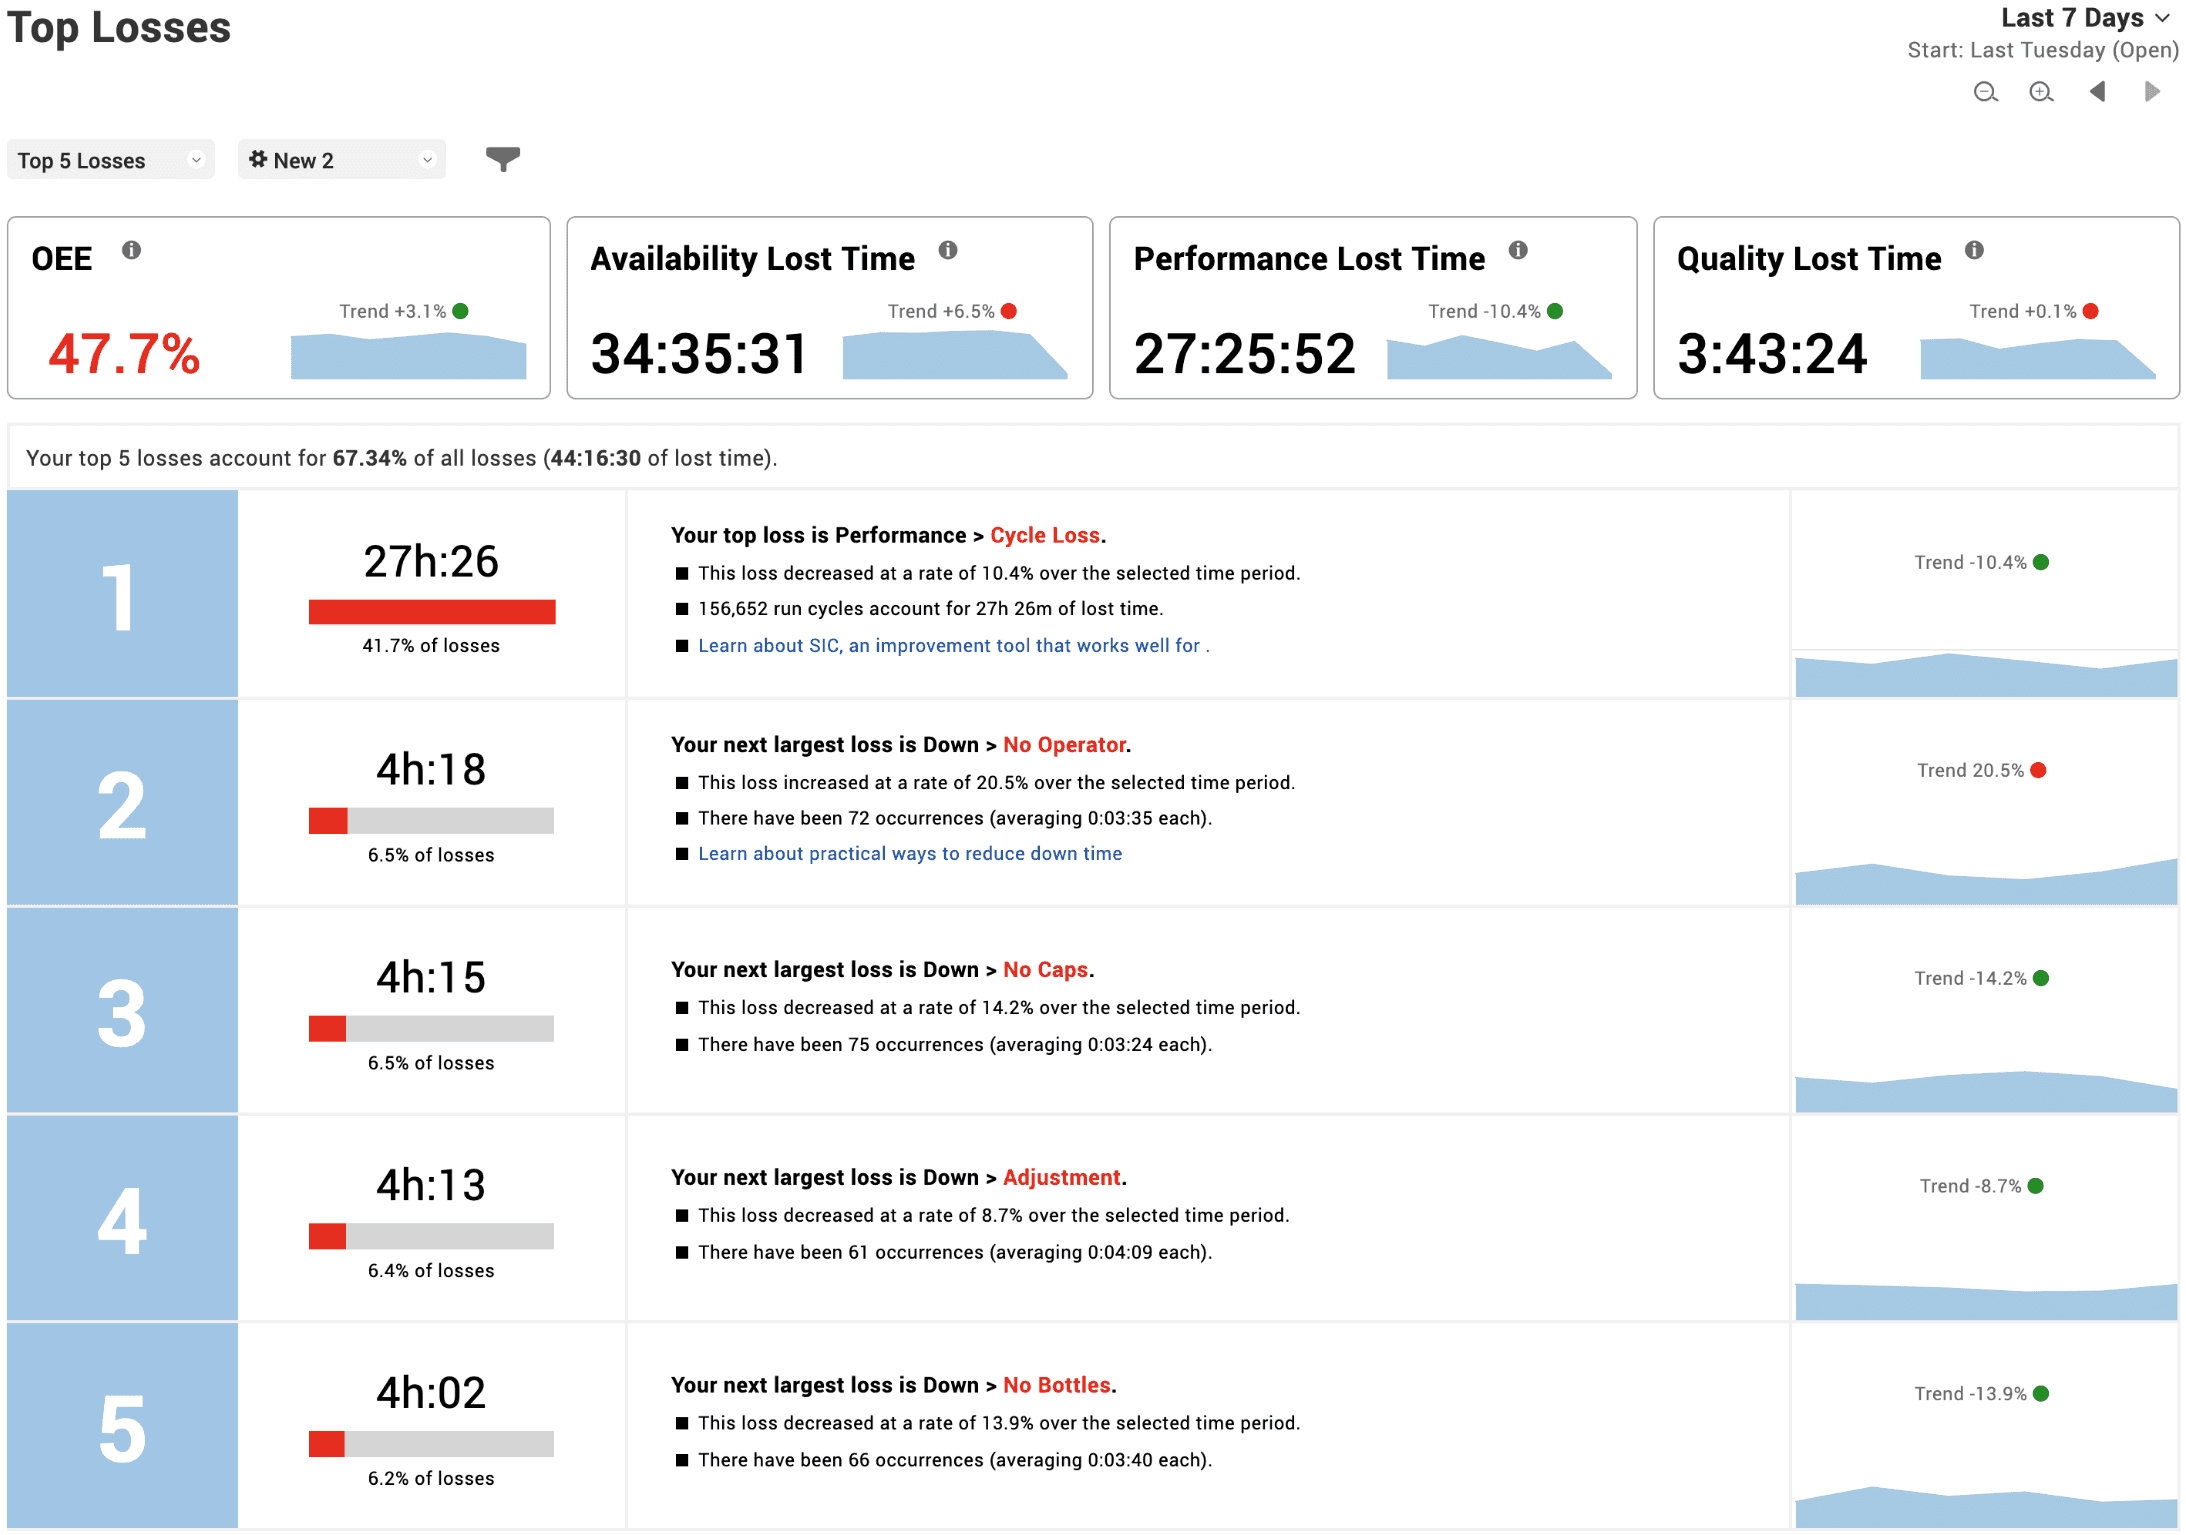Image resolution: width=2186 pixels, height=1535 pixels.
Task: Click the Top 5 Losses tab menu item
Action: coord(110,159)
